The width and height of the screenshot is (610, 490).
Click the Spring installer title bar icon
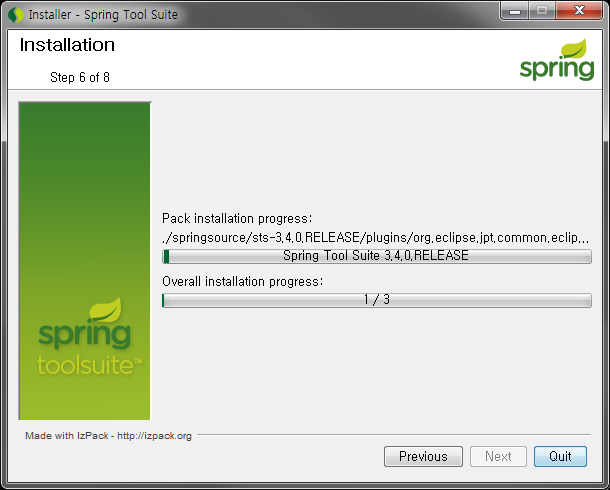point(16,15)
